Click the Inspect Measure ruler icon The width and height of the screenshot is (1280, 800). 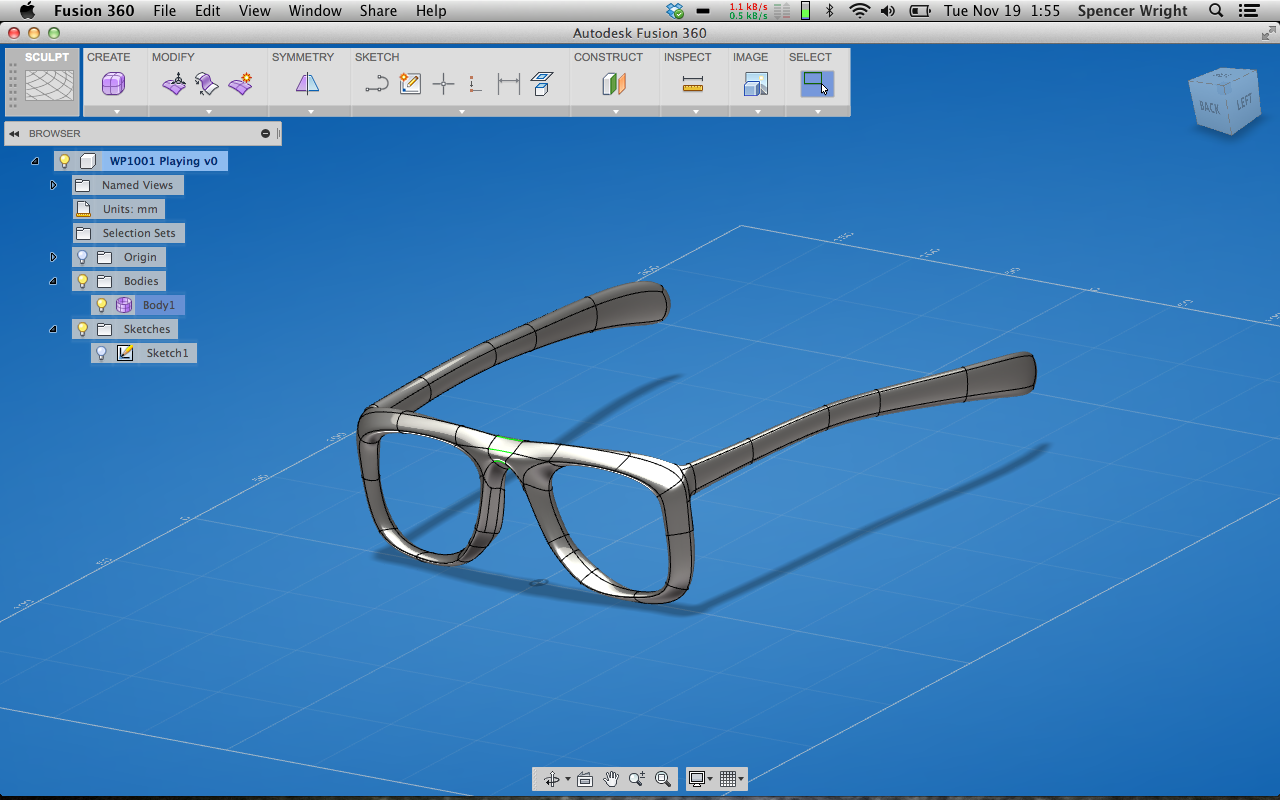coord(693,85)
